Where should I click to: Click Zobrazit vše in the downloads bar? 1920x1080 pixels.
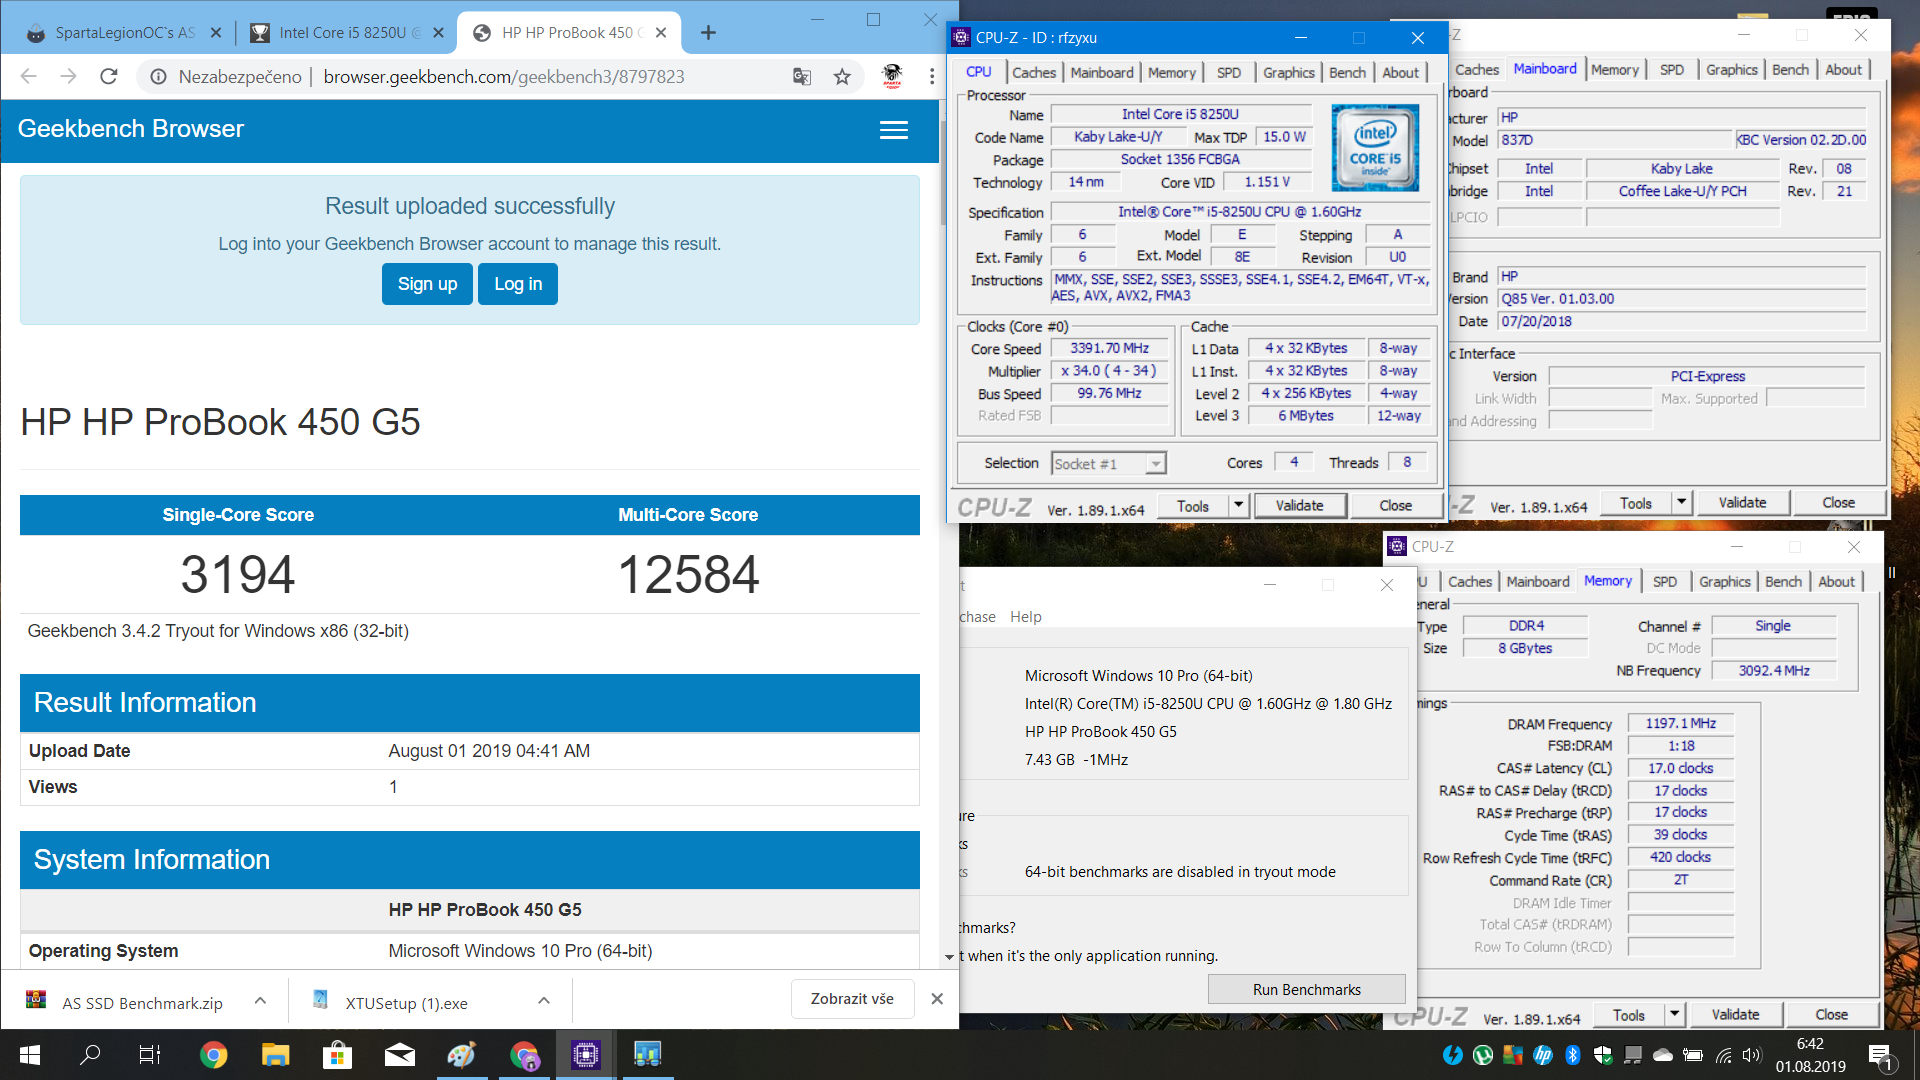tap(852, 998)
